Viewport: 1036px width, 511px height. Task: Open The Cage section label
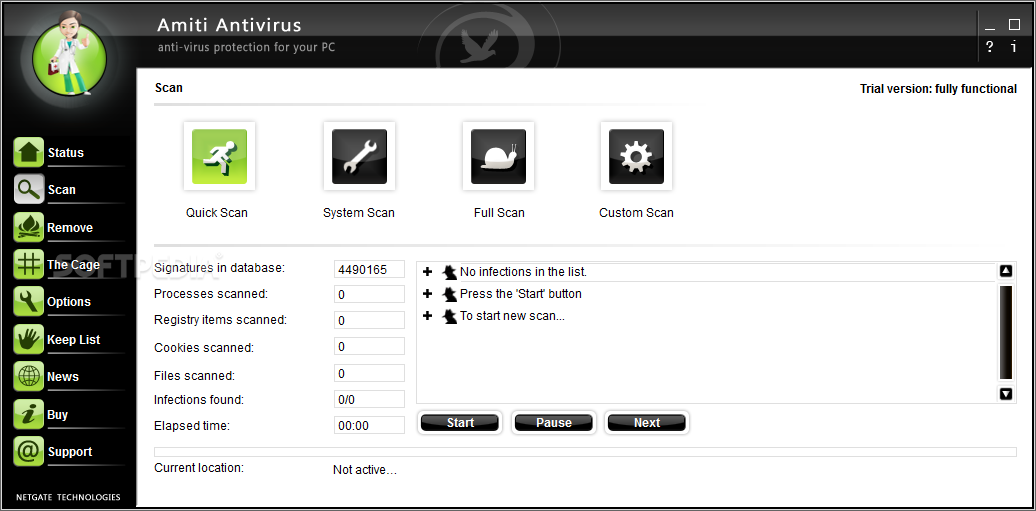73,264
